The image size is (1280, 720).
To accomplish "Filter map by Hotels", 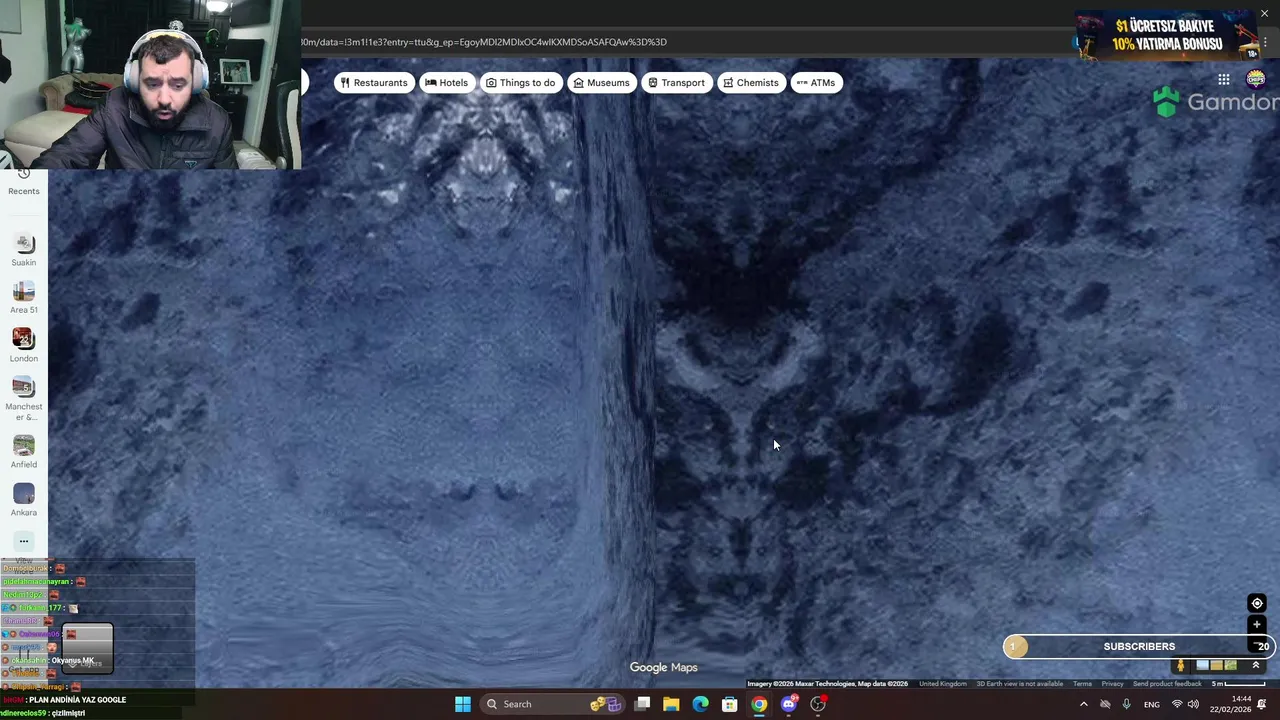I will coord(446,83).
